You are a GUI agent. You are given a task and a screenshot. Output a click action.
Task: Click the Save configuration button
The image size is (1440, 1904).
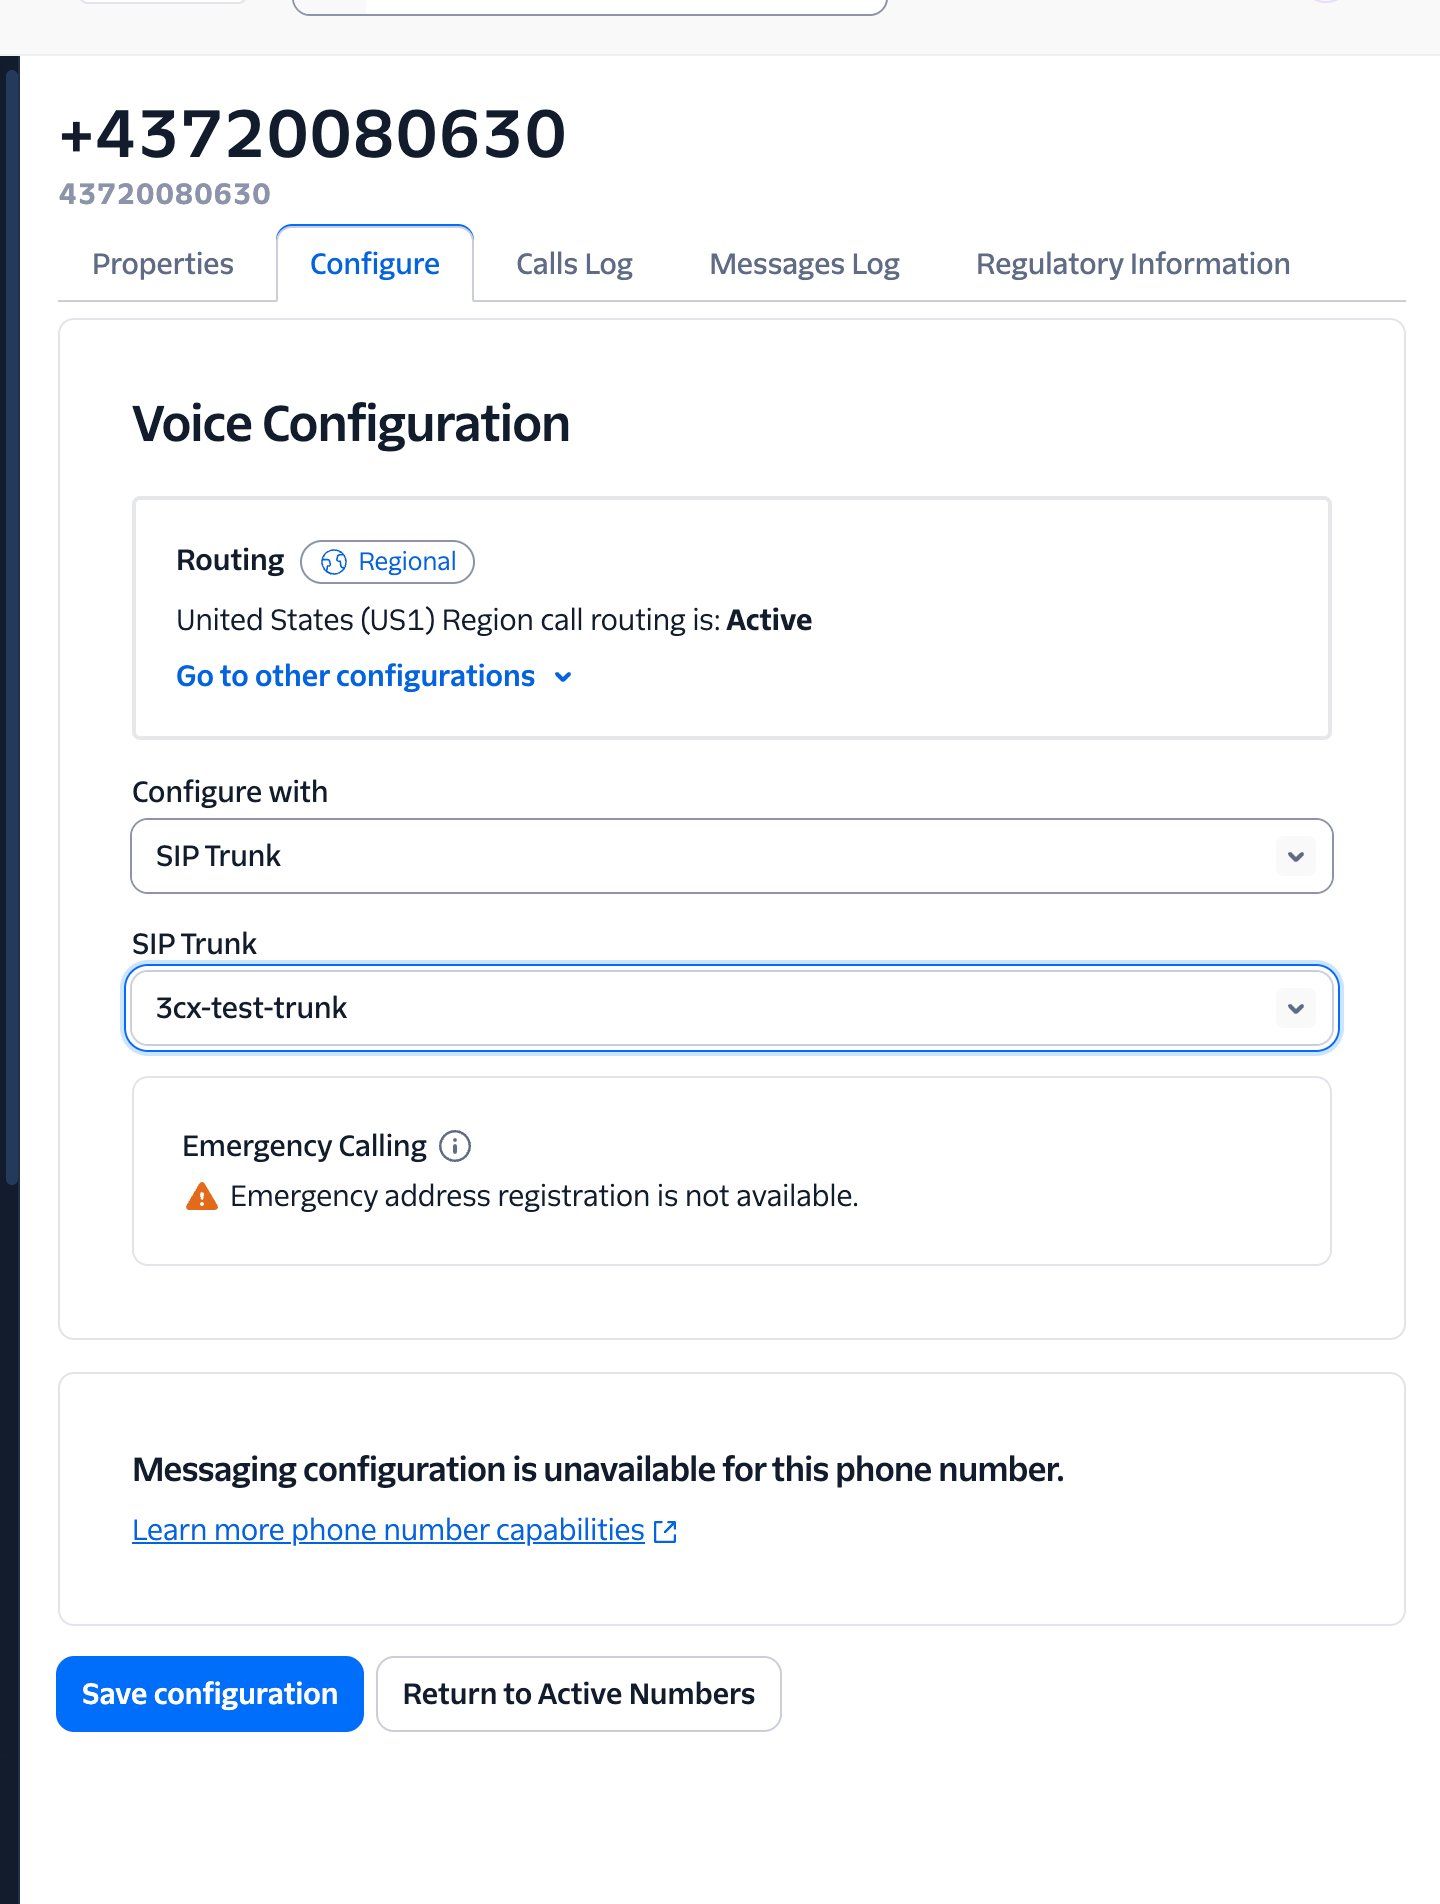(210, 1694)
